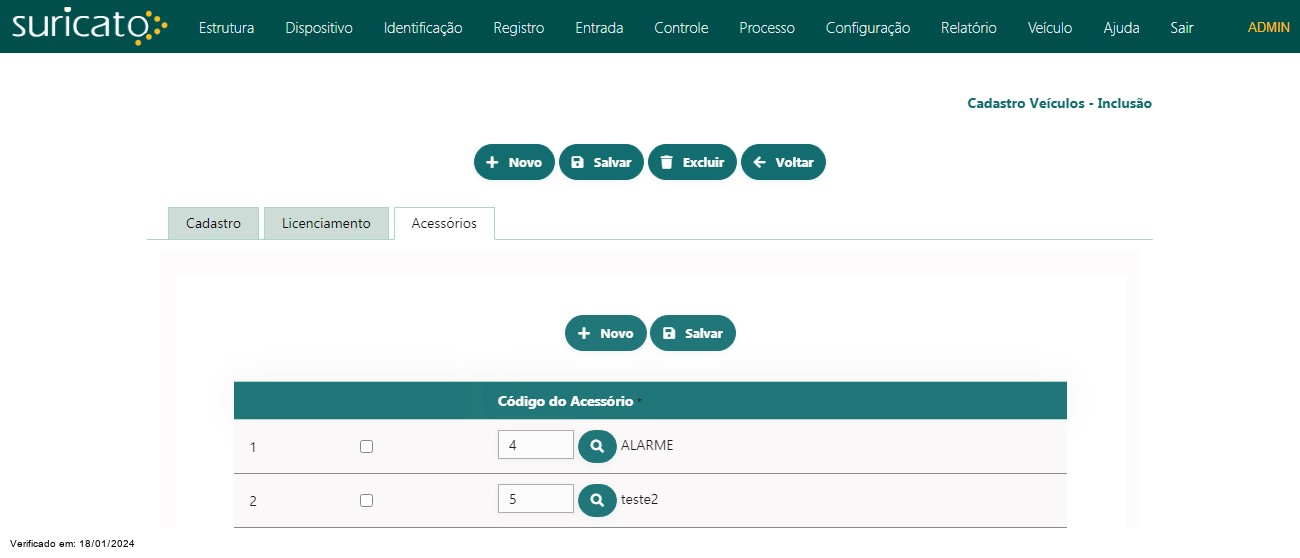
Task: Click the search magnifier next to ALARME
Action: click(x=597, y=446)
